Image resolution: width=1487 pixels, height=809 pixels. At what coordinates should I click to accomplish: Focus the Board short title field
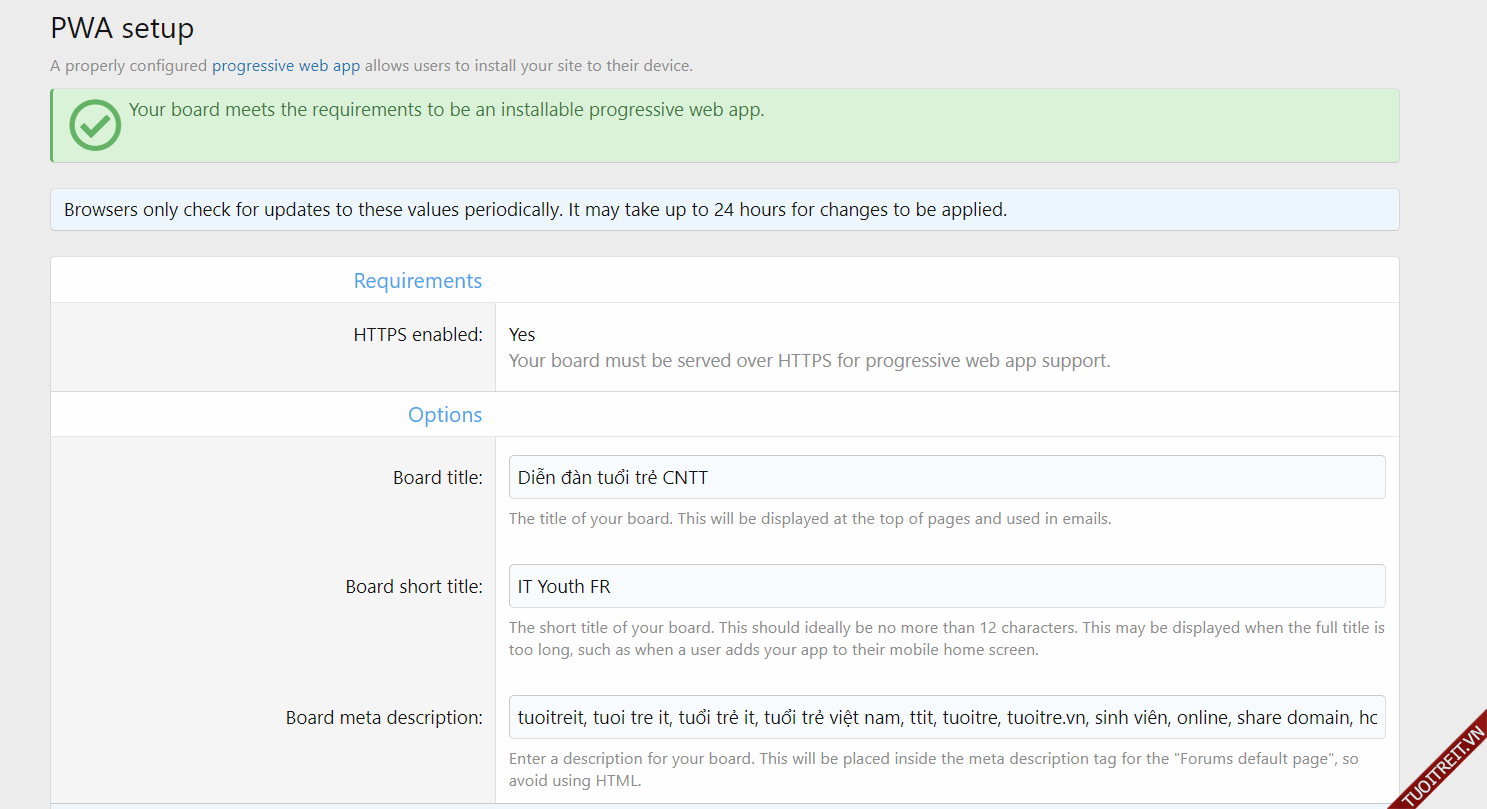(x=946, y=586)
